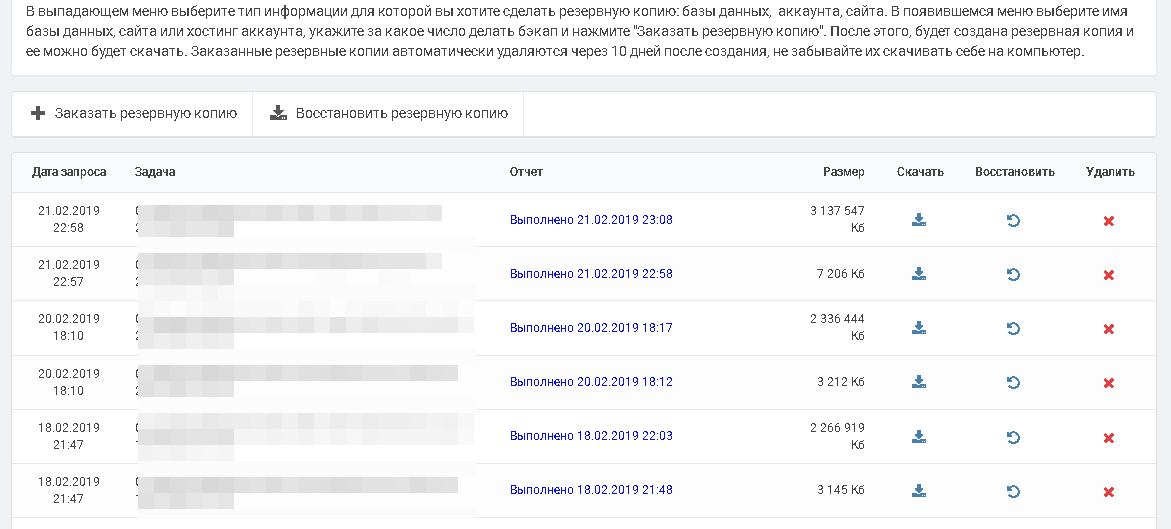Click the Размер column header
1171x529 pixels.
843,172
